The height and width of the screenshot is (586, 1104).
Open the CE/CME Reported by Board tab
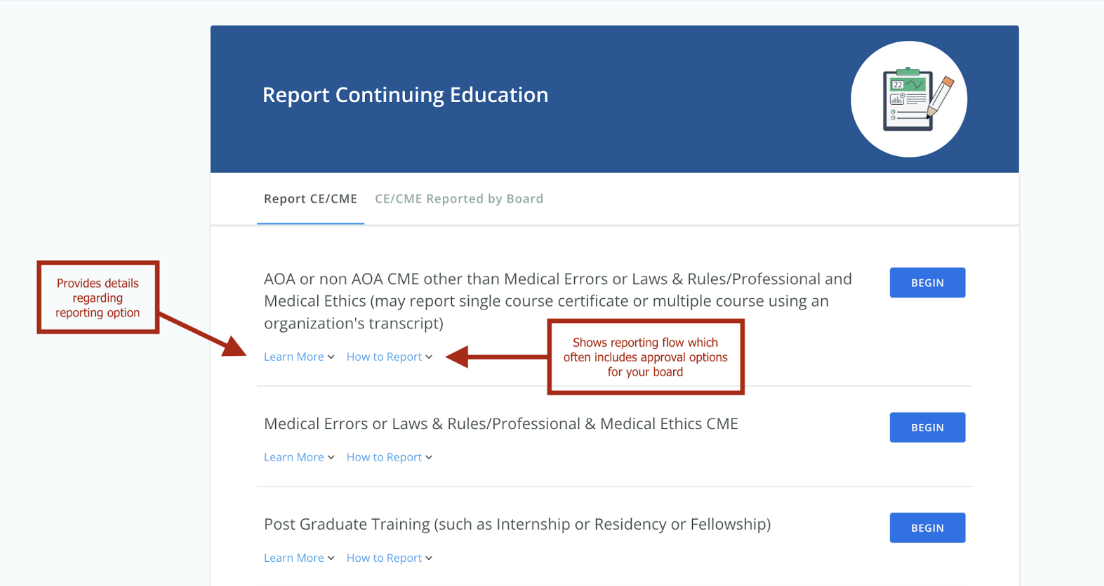(x=459, y=199)
